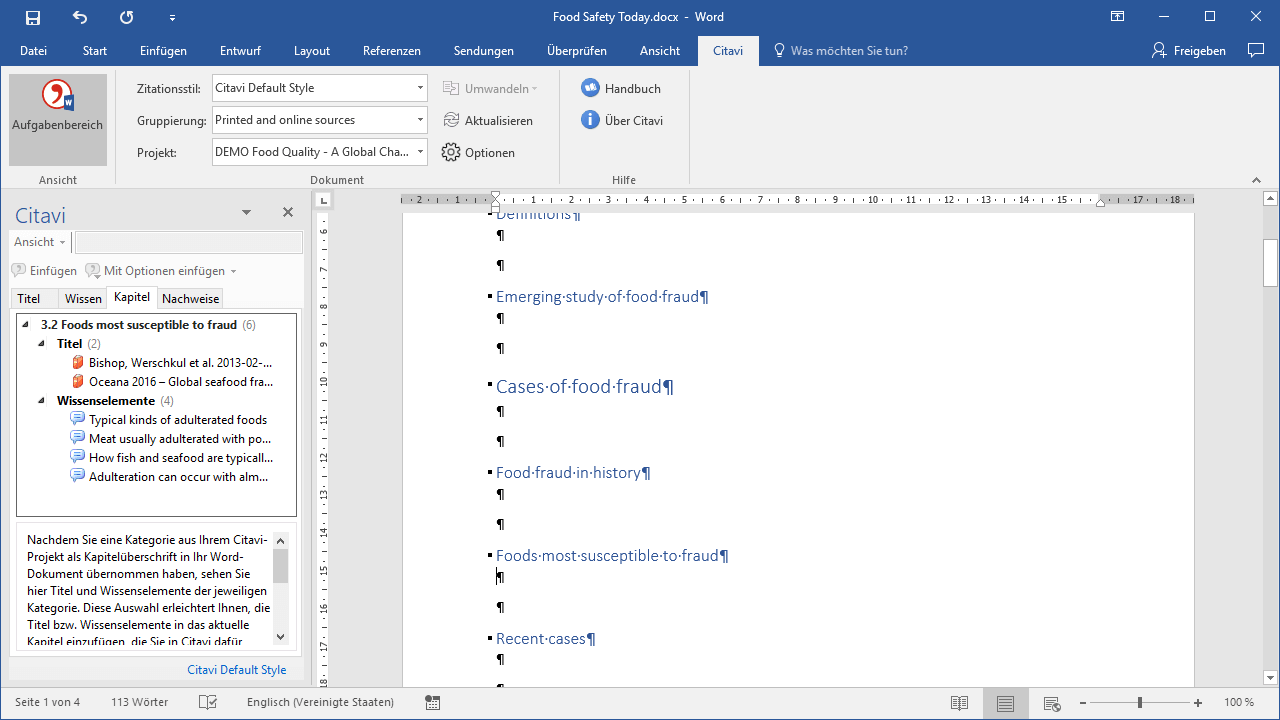Switch to read mode view
This screenshot has width=1280, height=720.
pos(959,703)
